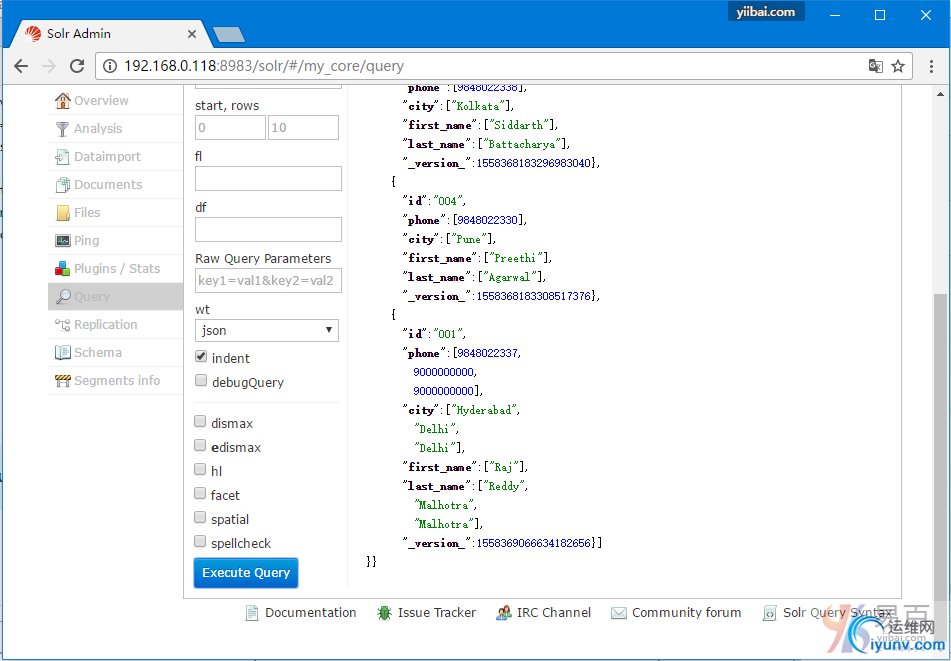This screenshot has height=661, width=951.
Task: Reload the page with the refresh icon
Action: 77,66
